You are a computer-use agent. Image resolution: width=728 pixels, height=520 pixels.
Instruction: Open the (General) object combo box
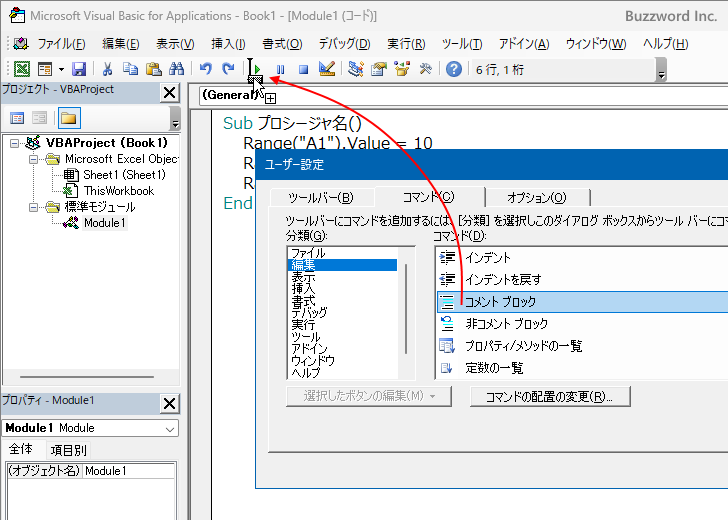463,96
